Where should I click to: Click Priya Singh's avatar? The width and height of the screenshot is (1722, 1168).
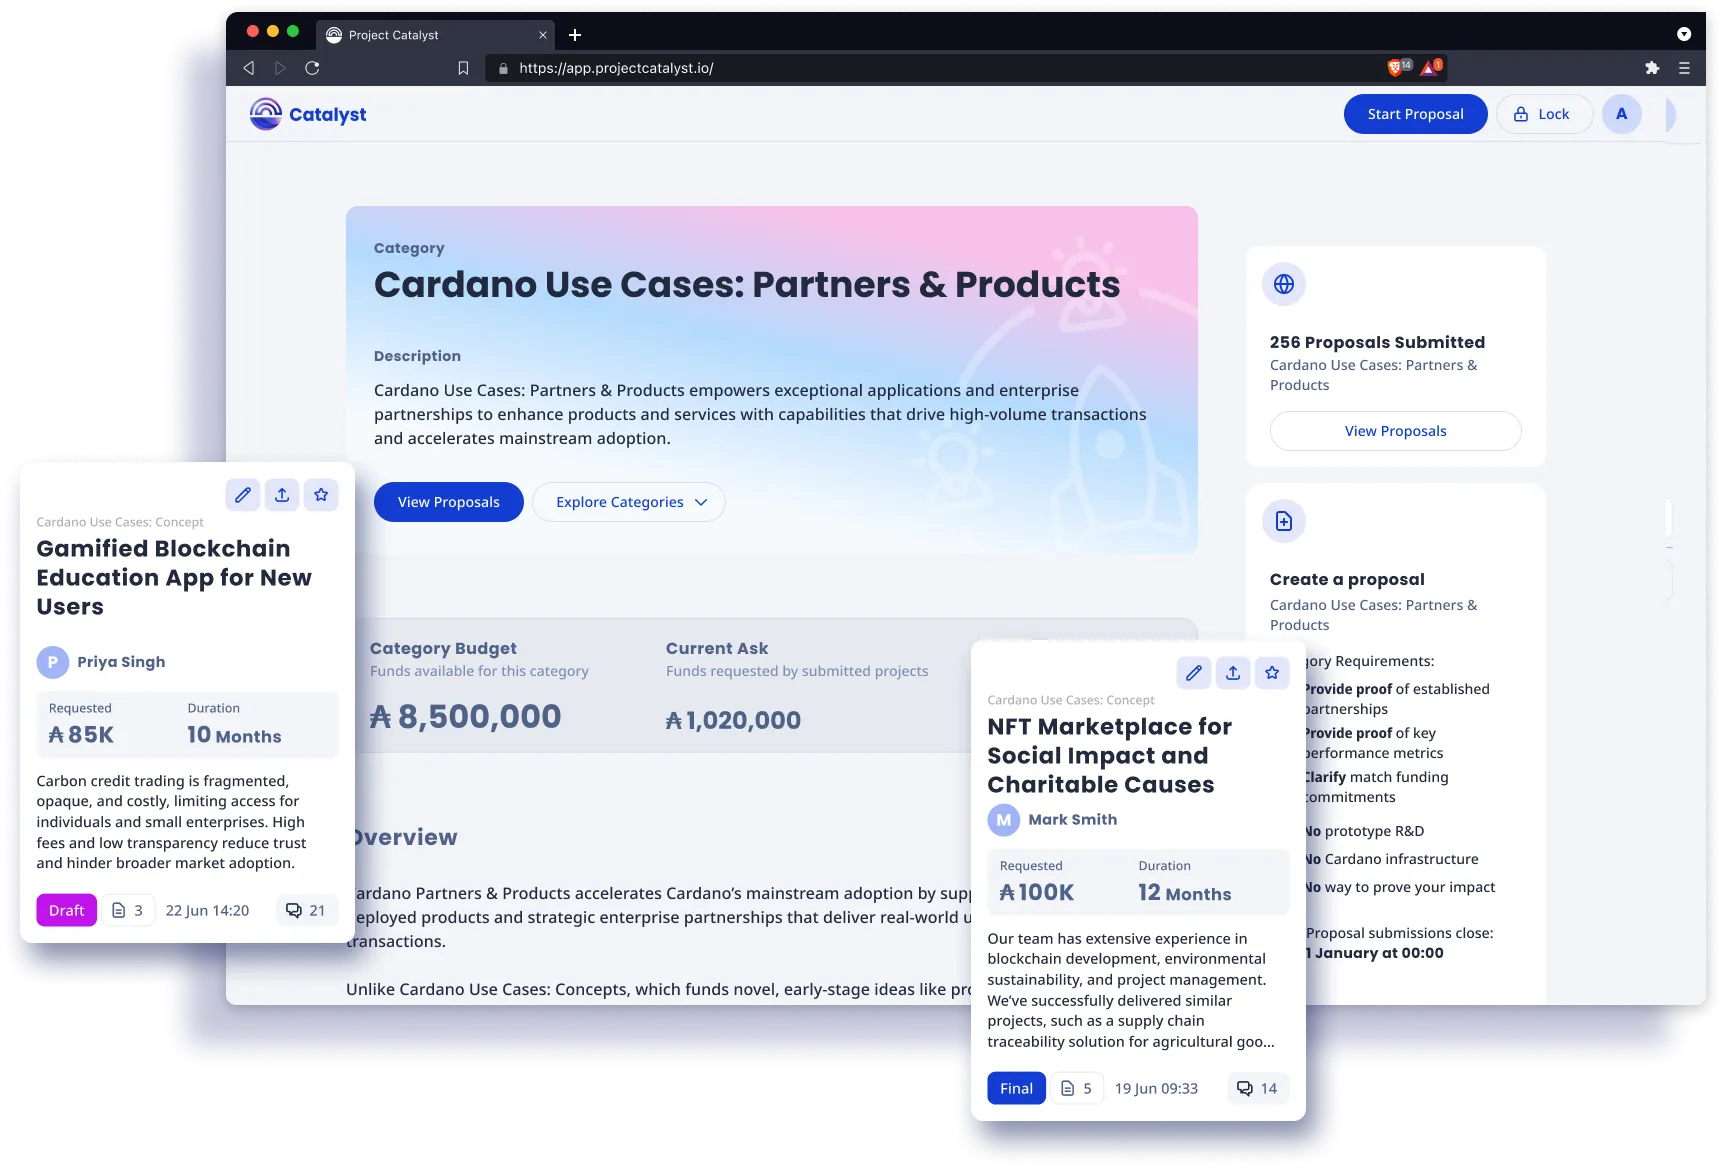[x=53, y=662]
